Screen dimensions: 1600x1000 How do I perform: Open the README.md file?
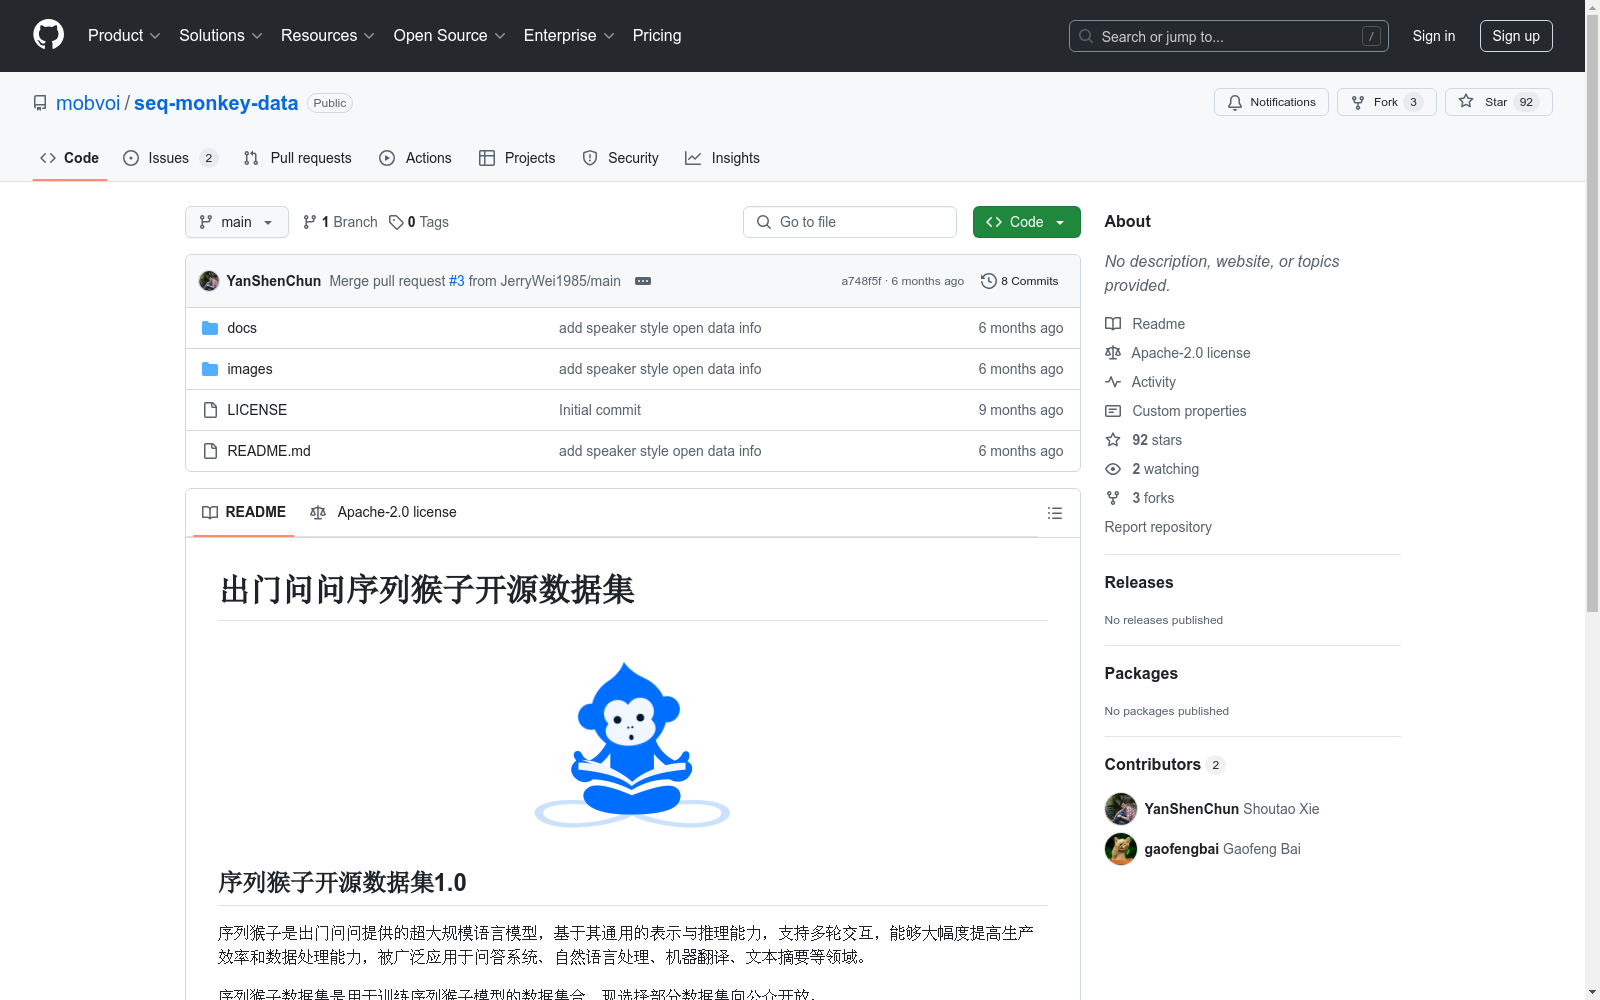coord(269,451)
